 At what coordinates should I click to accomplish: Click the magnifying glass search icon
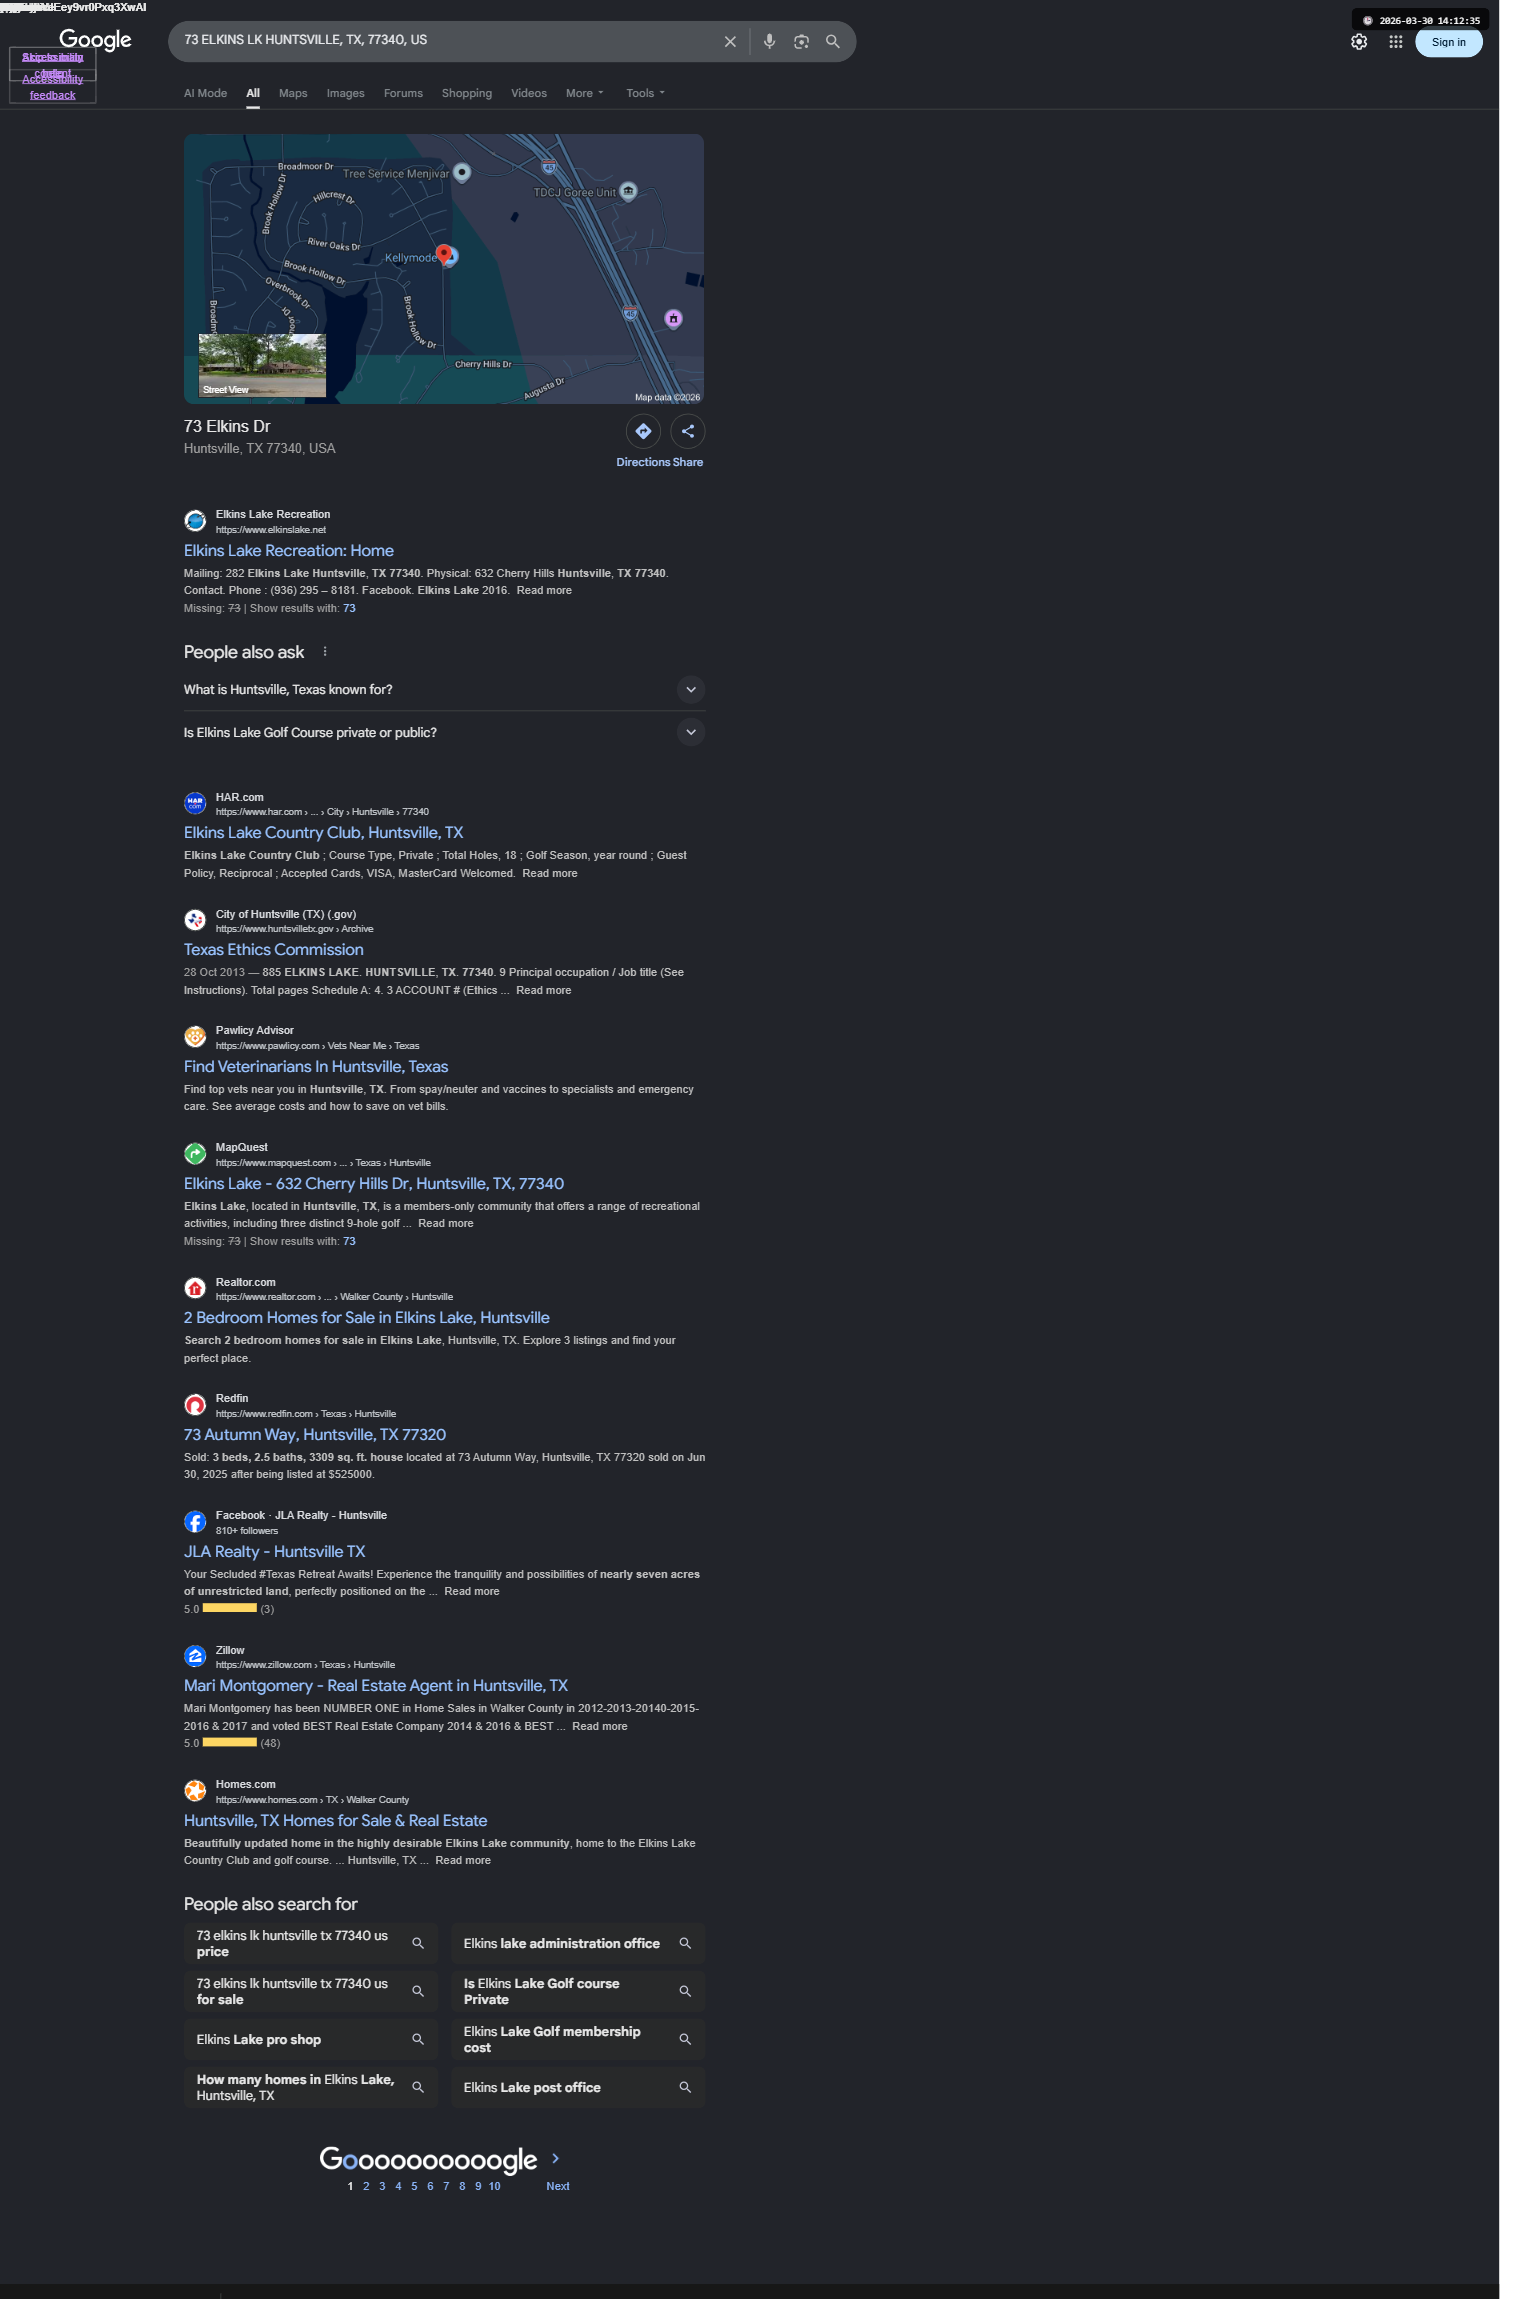[832, 42]
